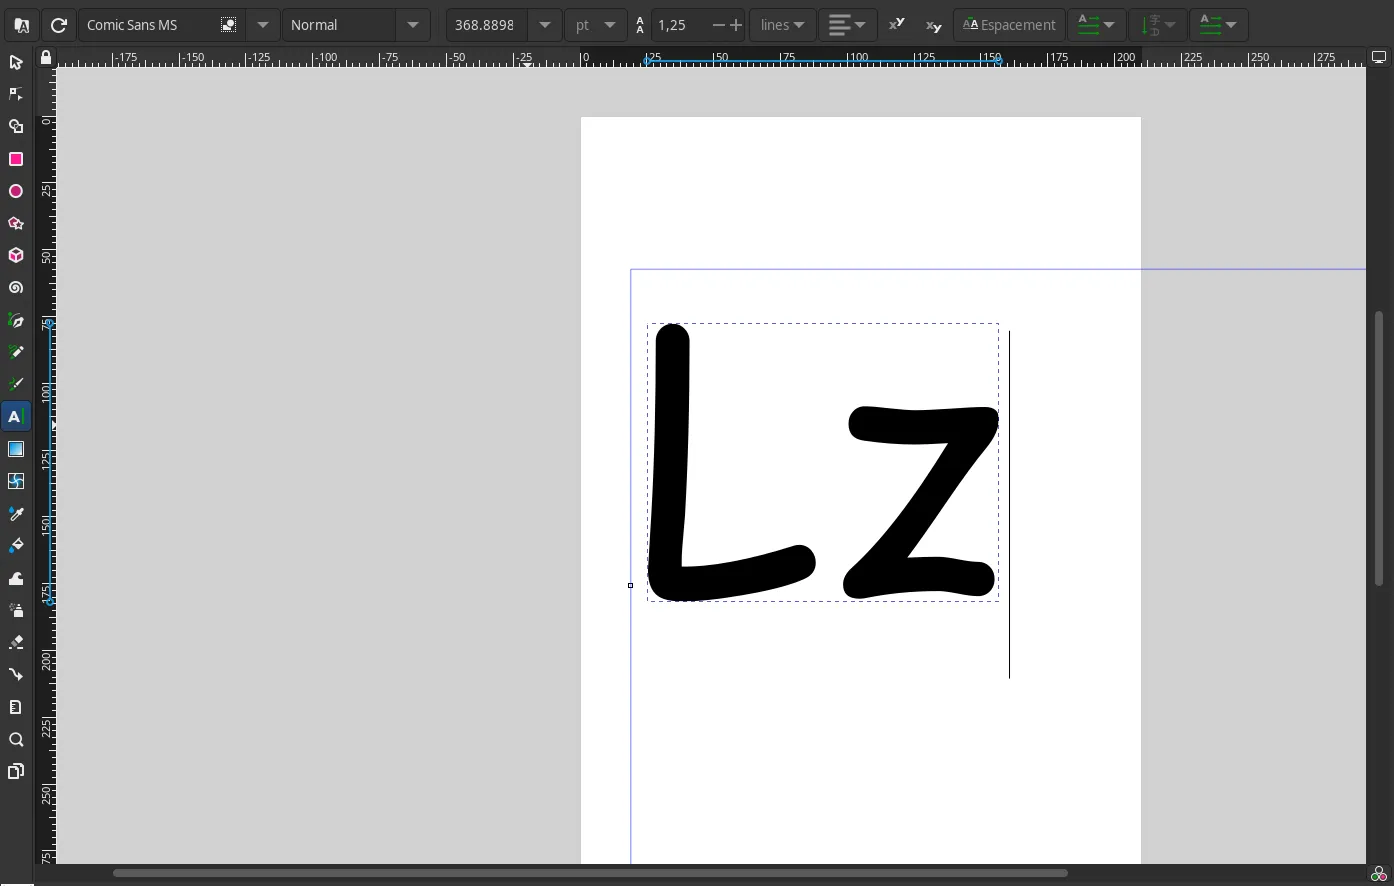The width and height of the screenshot is (1394, 886).
Task: Select the Connector tool
Action: 16,674
